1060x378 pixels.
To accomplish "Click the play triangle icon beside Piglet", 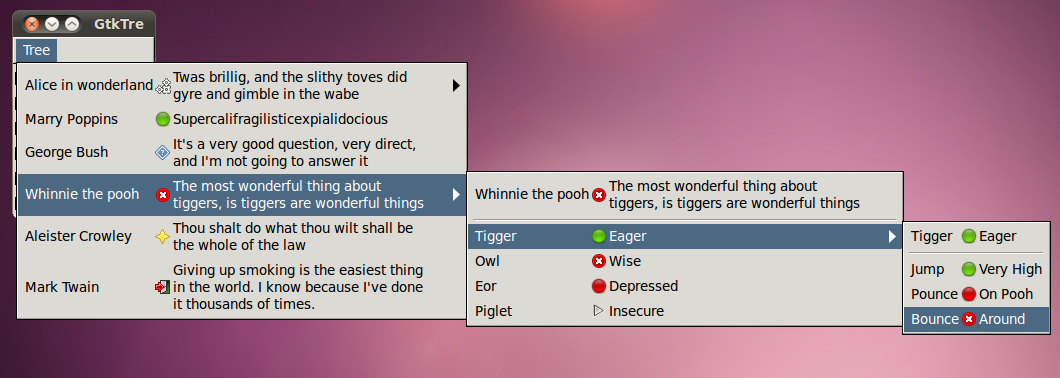I will pos(598,311).
